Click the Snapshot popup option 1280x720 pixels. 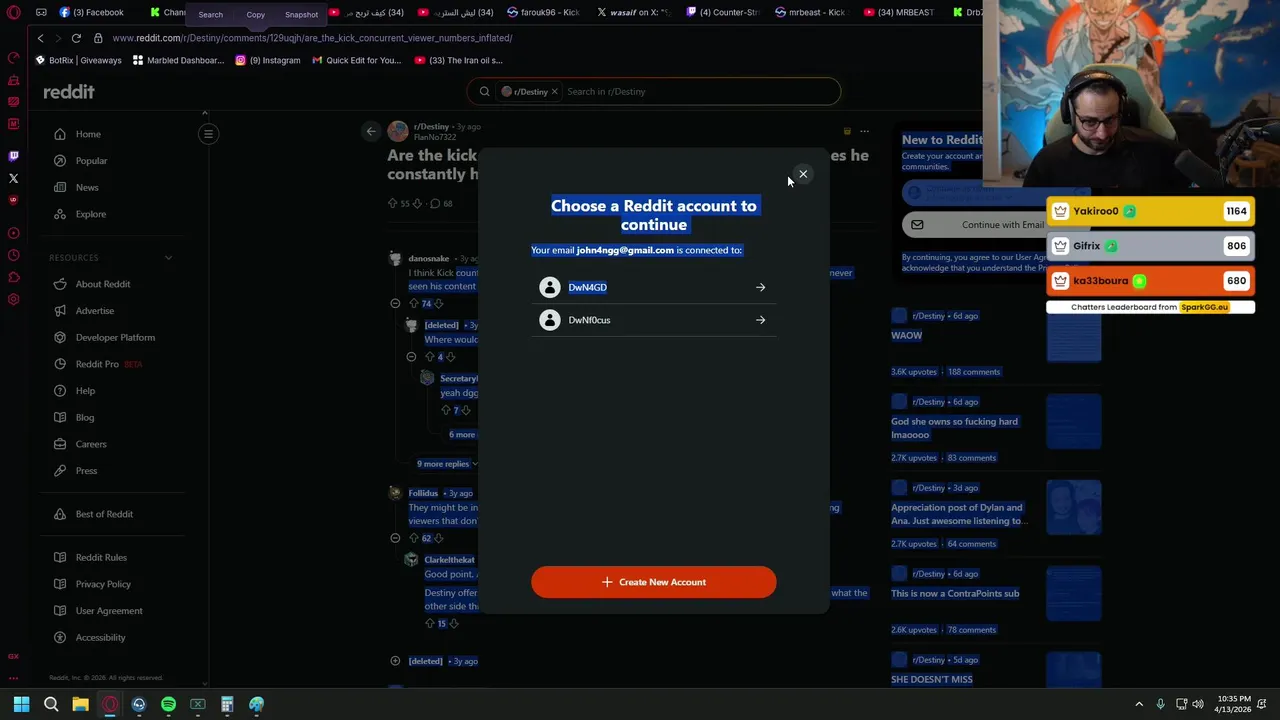tap(301, 14)
